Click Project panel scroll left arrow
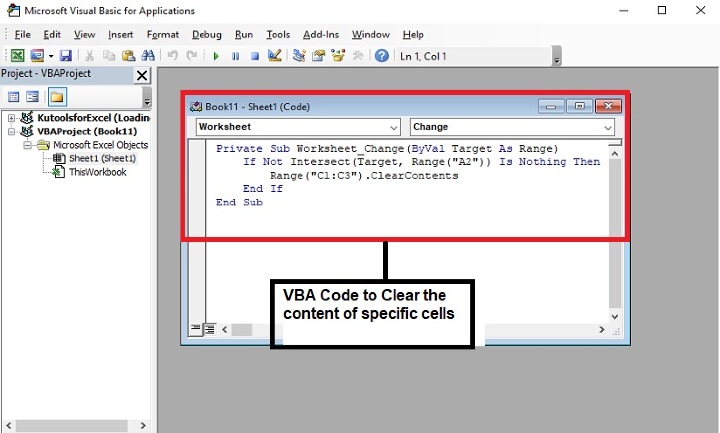 tap(8, 425)
